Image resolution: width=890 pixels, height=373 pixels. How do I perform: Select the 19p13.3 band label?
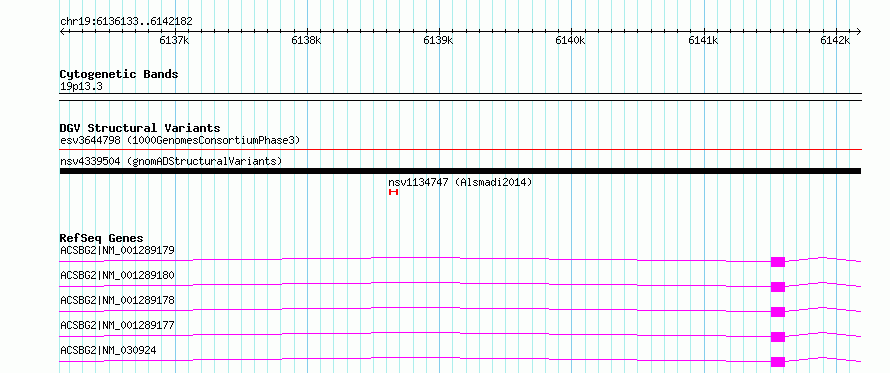pos(81,87)
